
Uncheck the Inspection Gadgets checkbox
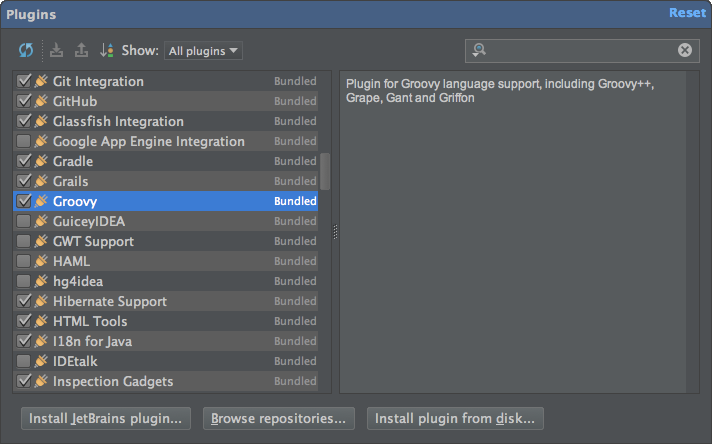coord(24,381)
